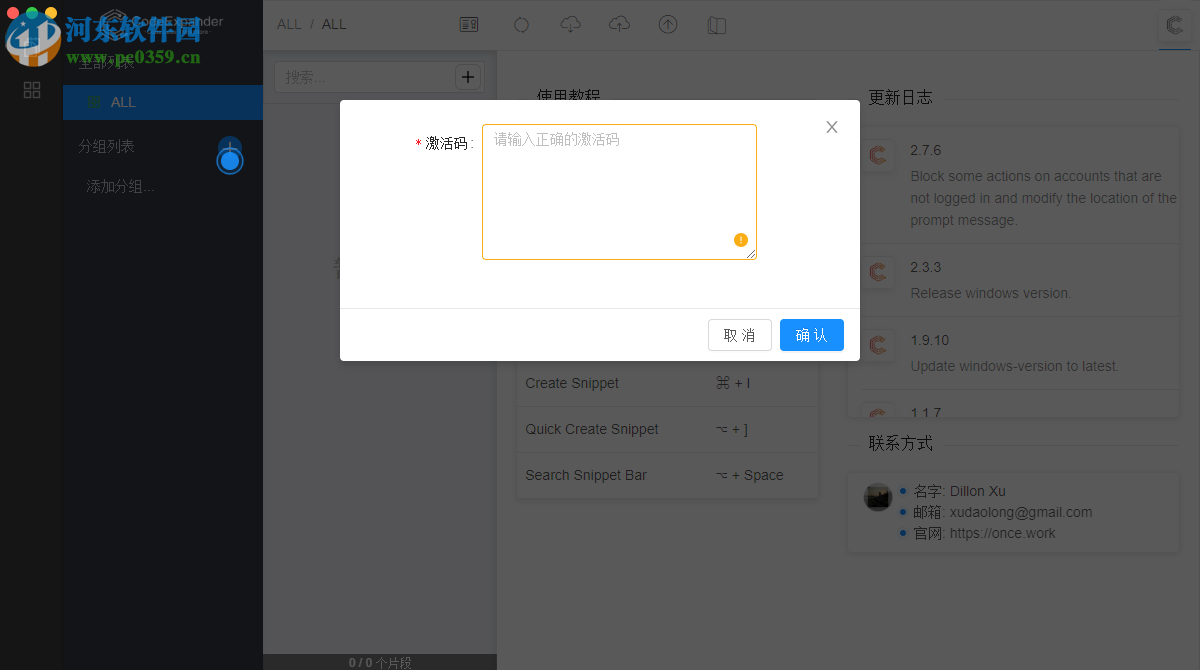Click the grid snippets icon in the left sidebar

pyautogui.click(x=31, y=90)
